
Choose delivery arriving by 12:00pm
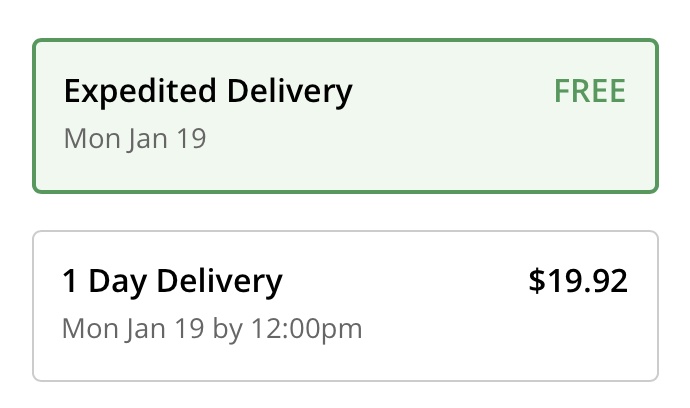345,305
